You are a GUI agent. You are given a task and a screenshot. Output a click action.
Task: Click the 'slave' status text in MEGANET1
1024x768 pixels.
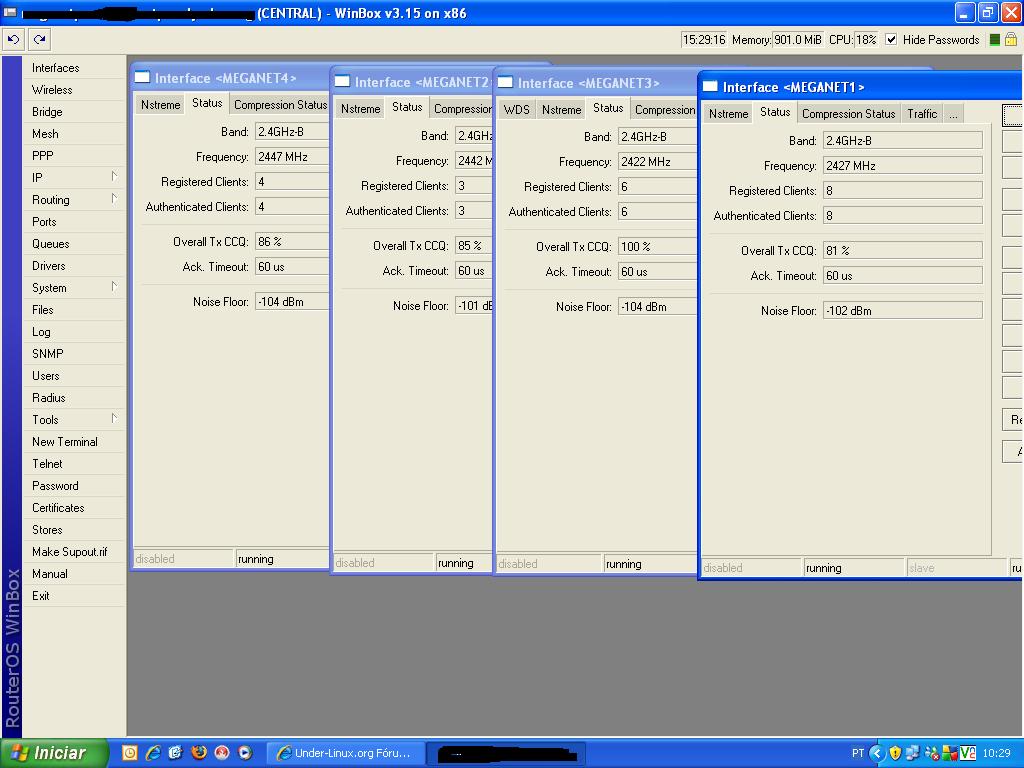[921, 568]
